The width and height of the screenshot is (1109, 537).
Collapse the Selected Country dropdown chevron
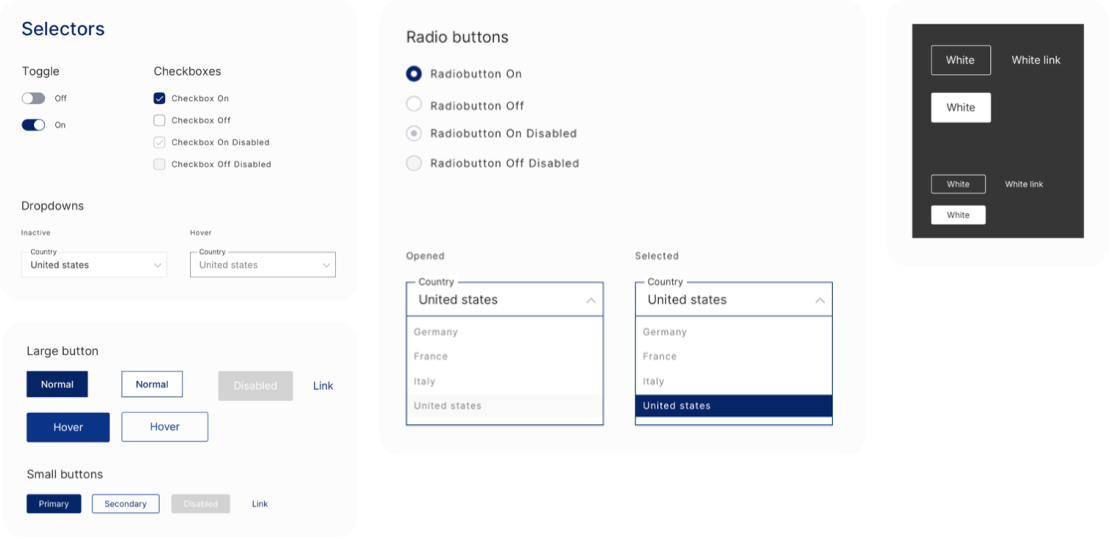tap(820, 301)
